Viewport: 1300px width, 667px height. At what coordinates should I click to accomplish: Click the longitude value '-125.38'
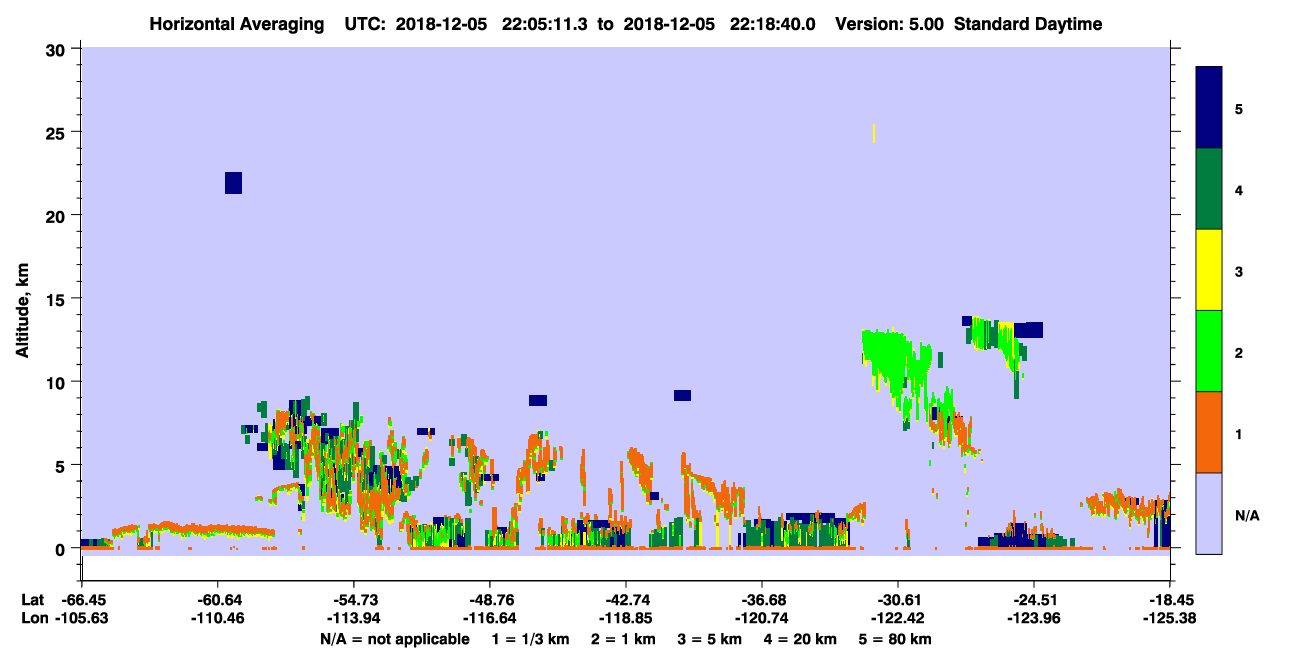click(1170, 618)
